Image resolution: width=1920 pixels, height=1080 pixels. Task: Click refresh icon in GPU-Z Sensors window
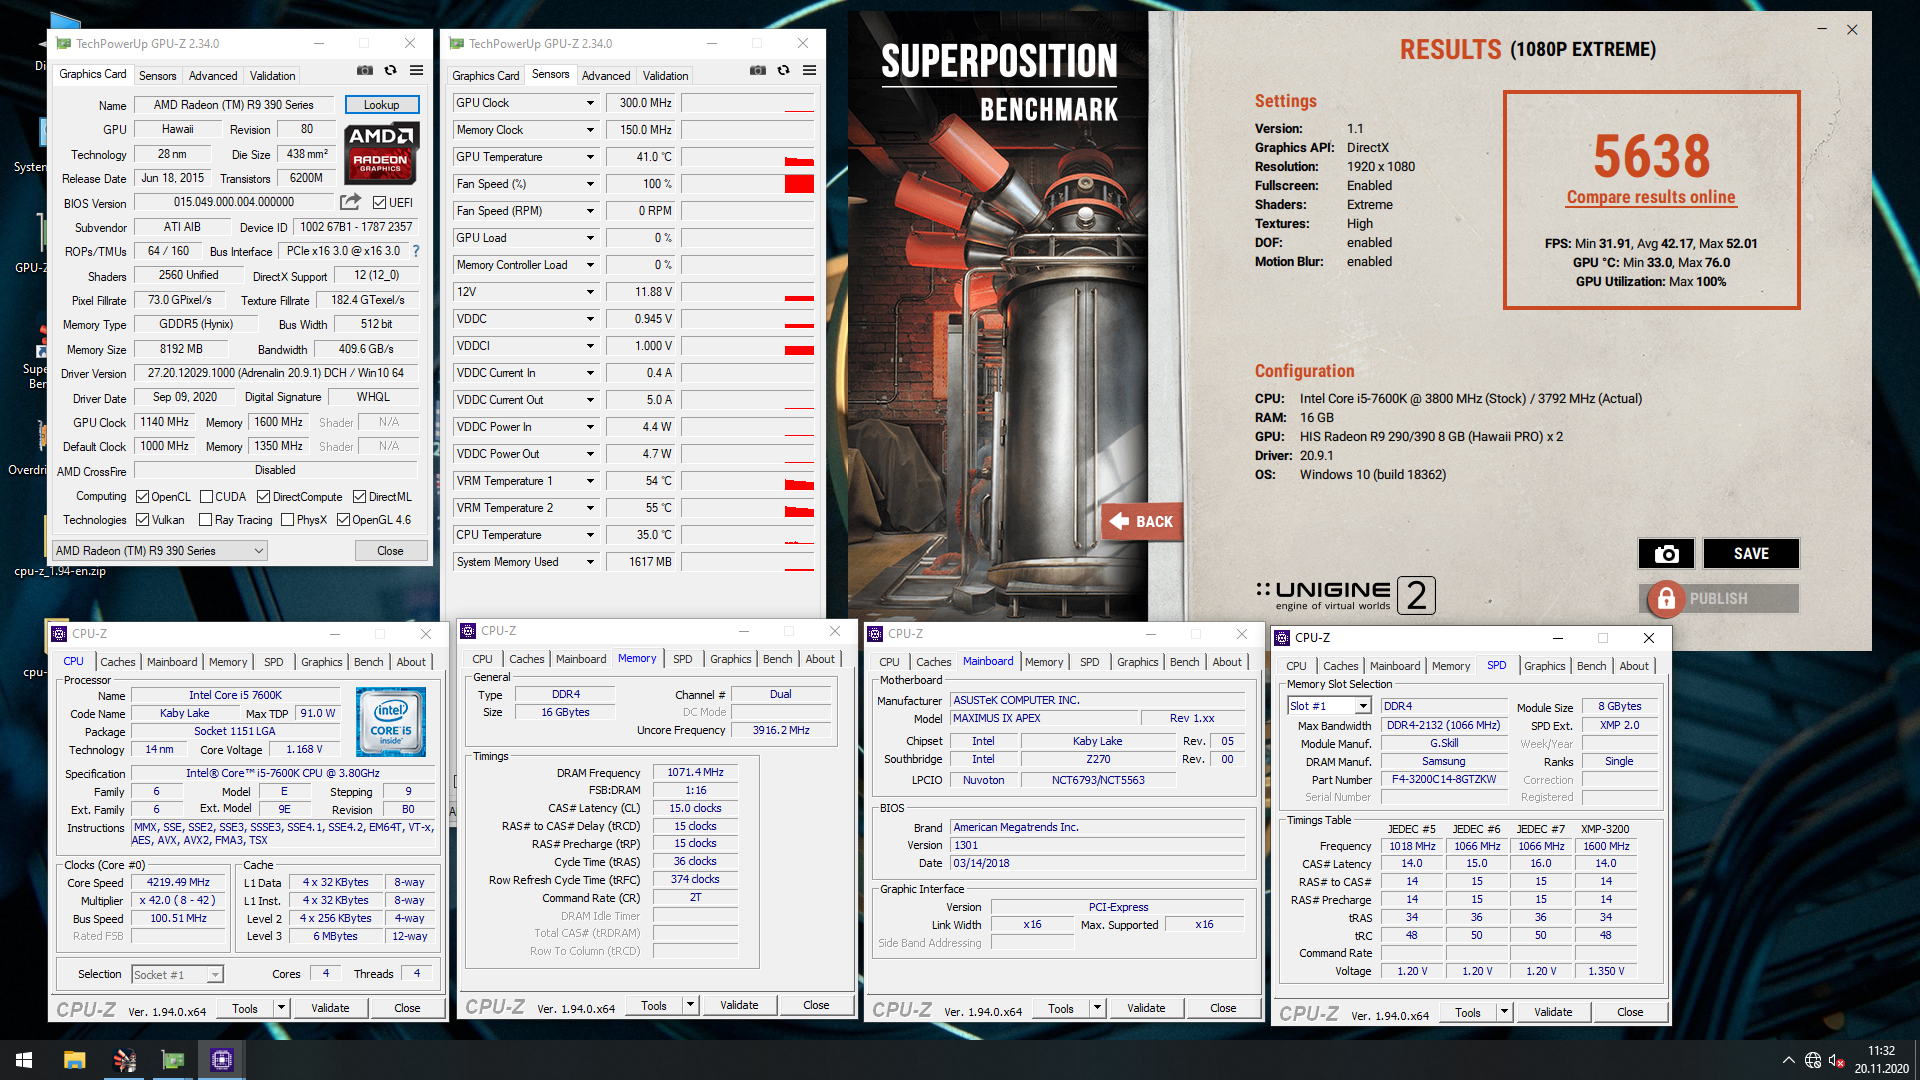click(784, 71)
